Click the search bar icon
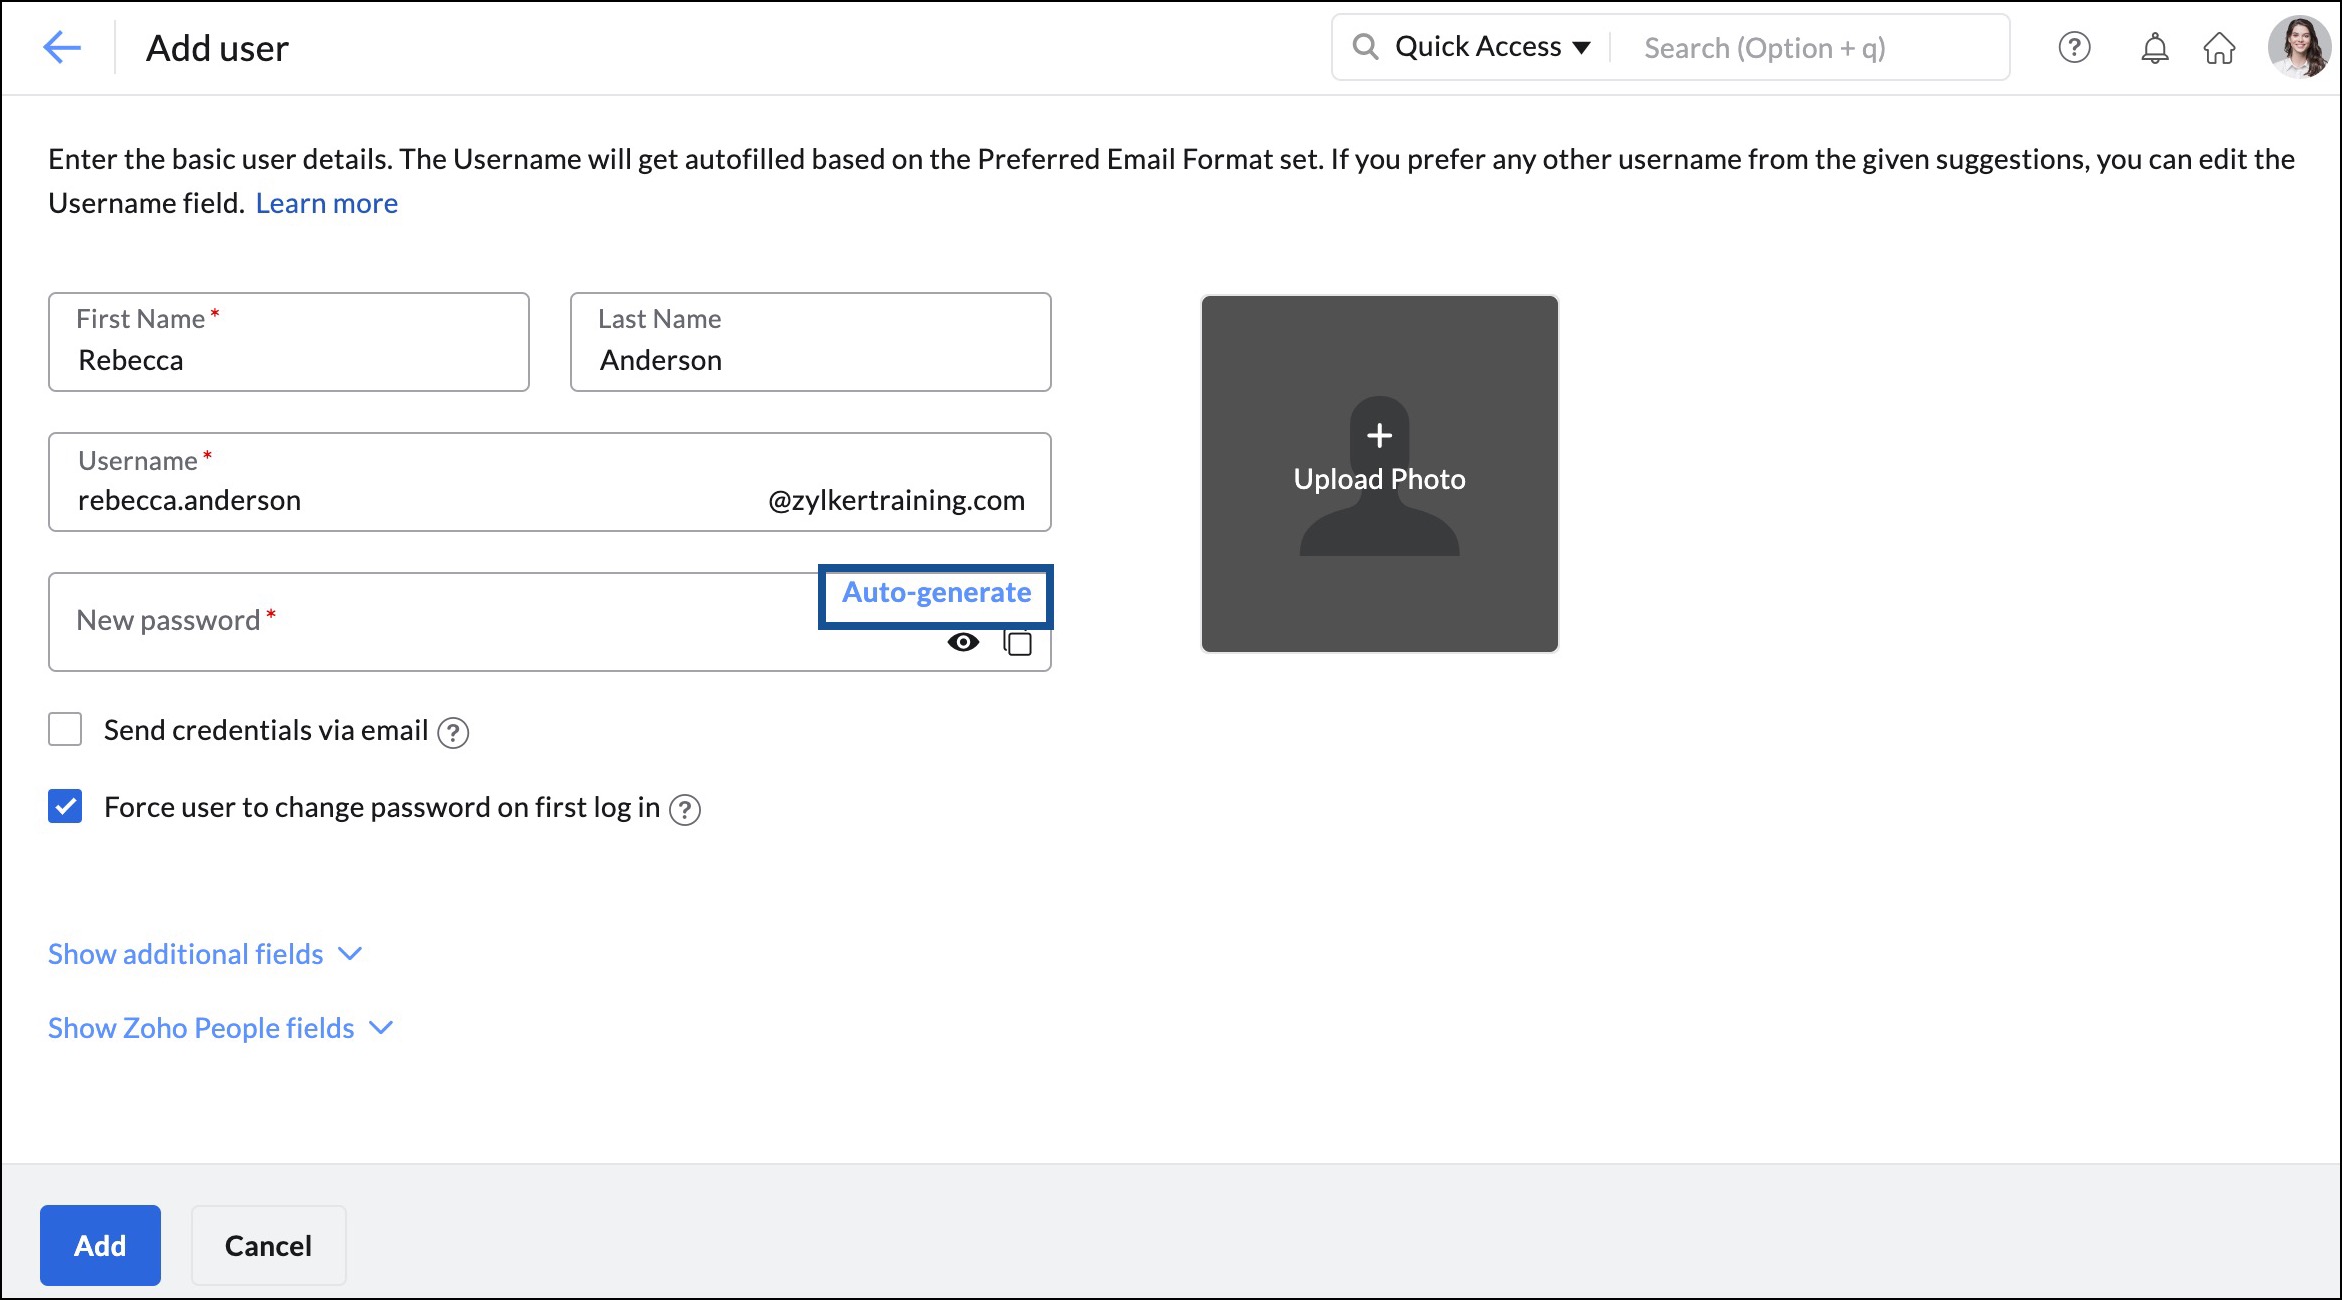Viewport: 2342px width, 1300px height. pos(1364,45)
